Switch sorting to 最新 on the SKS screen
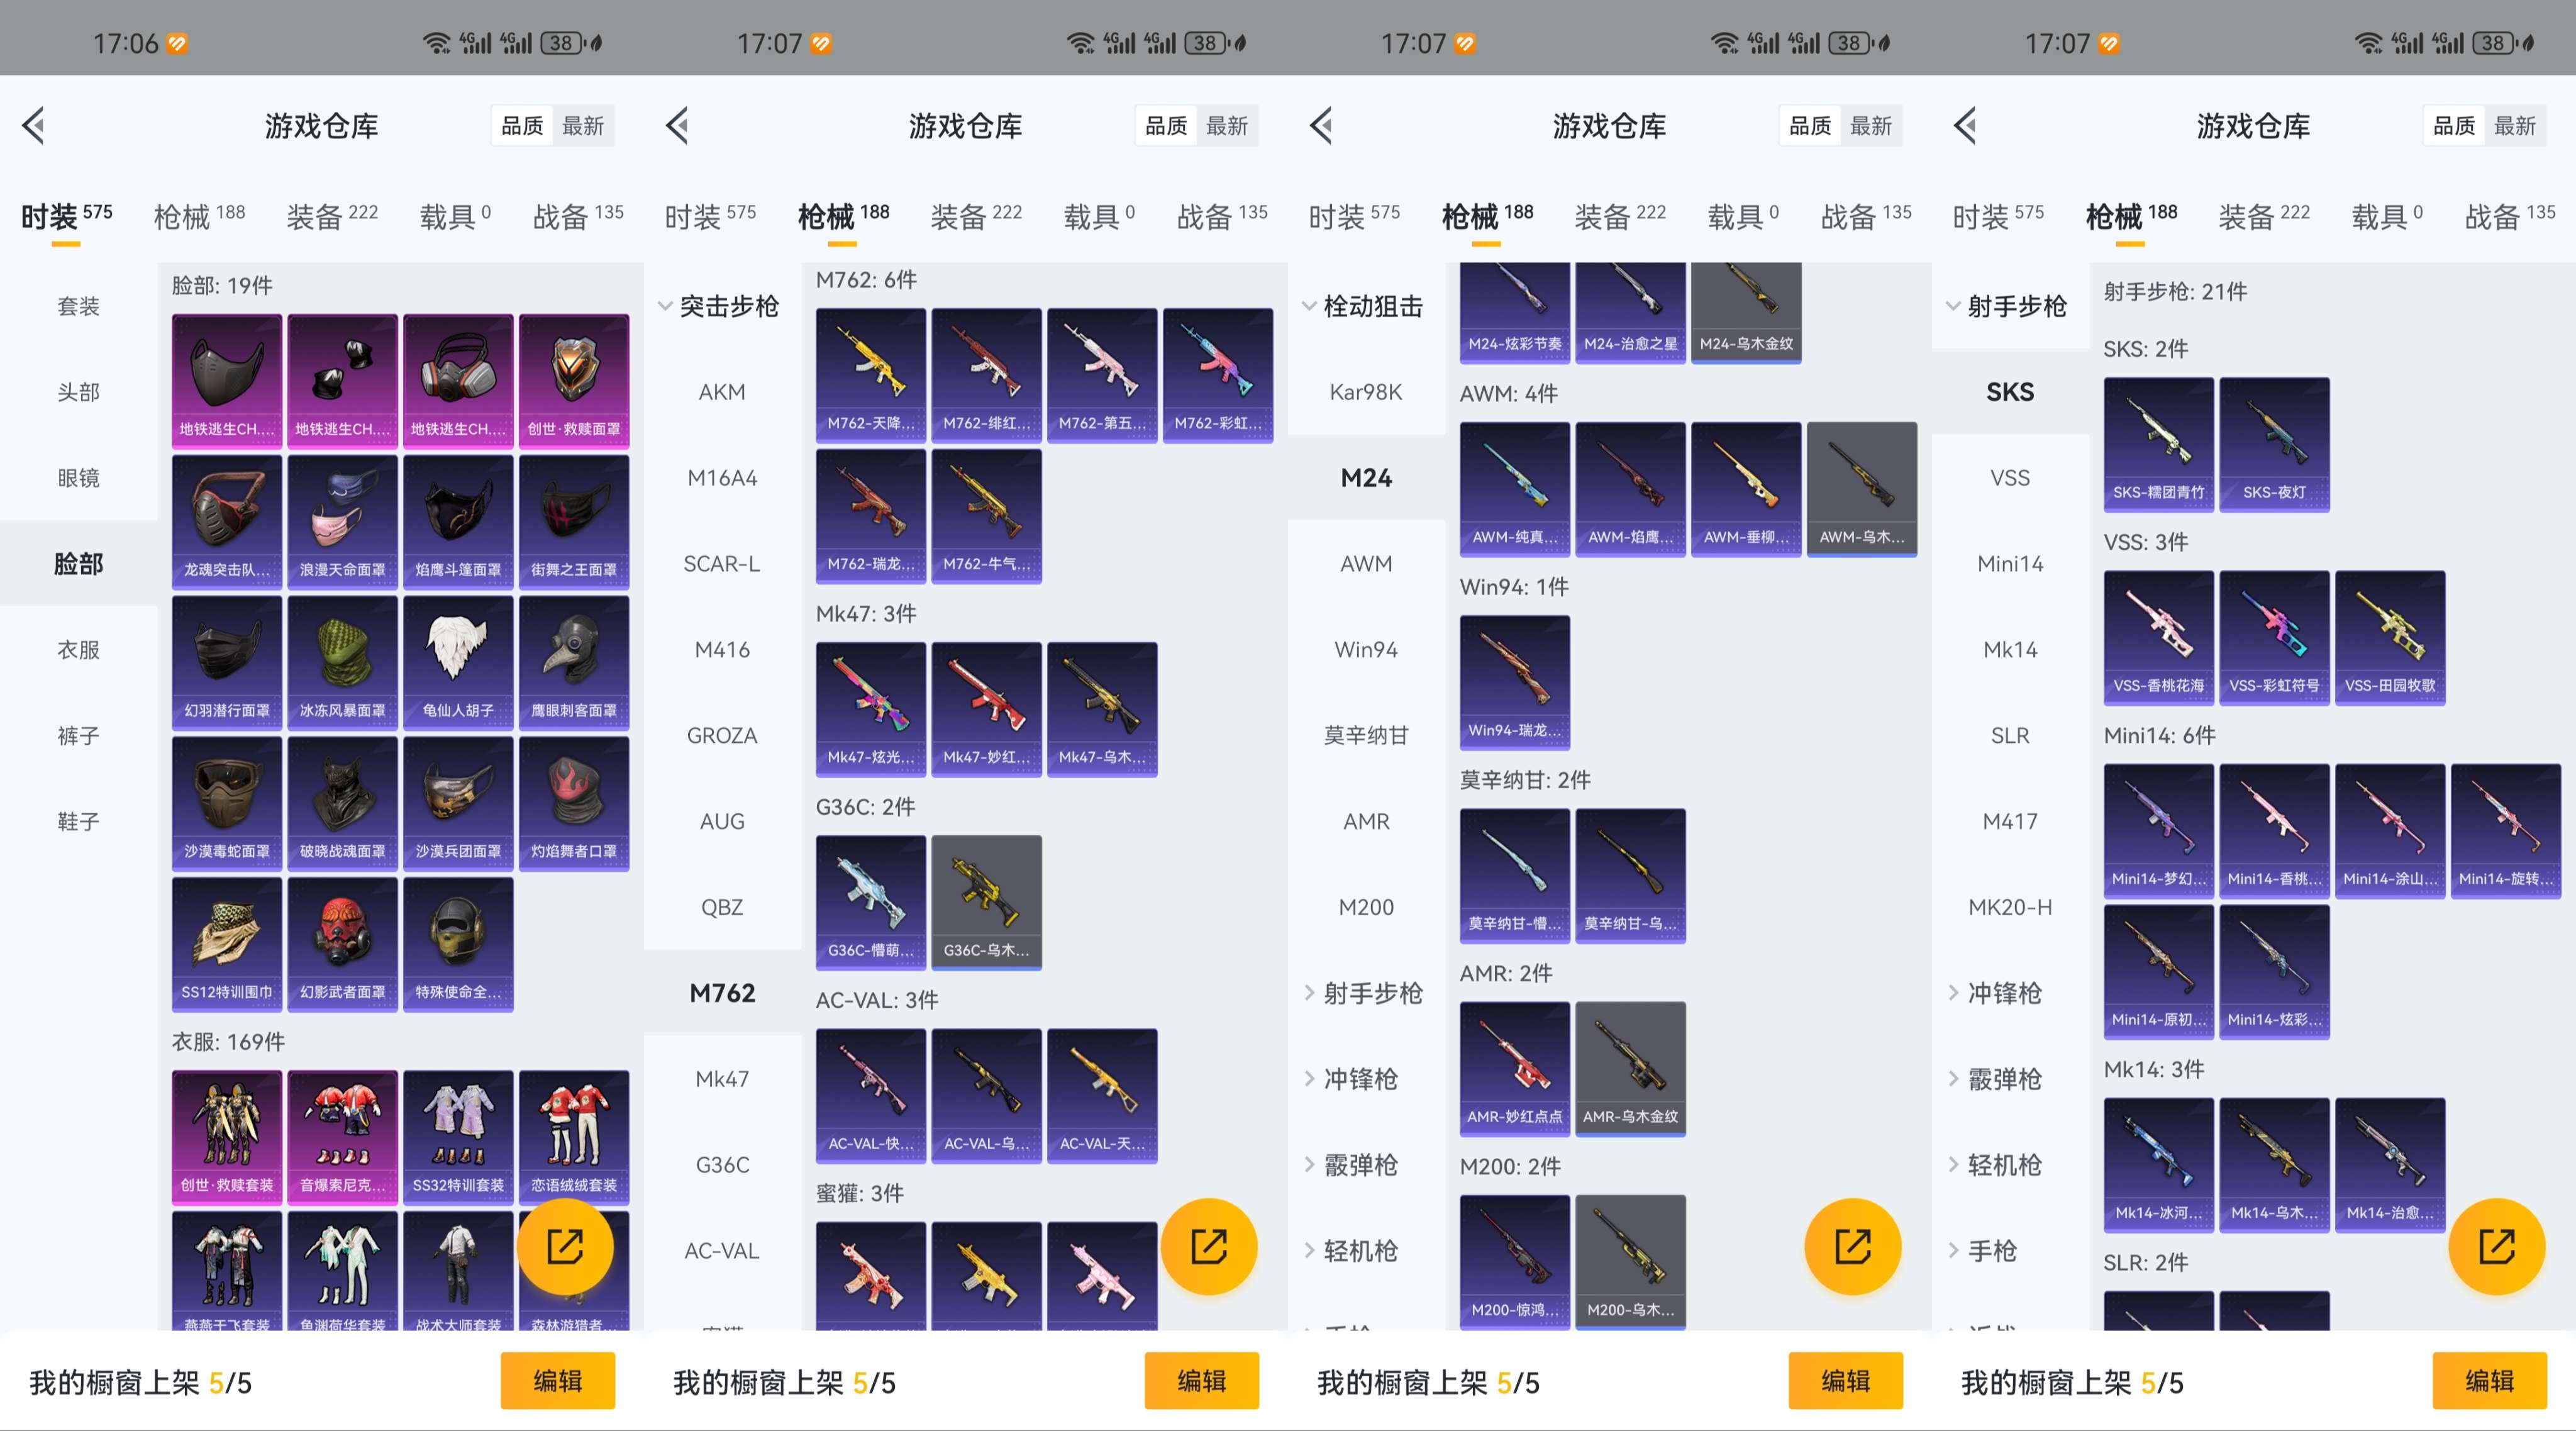The width and height of the screenshot is (2576, 1431). [x=2515, y=126]
